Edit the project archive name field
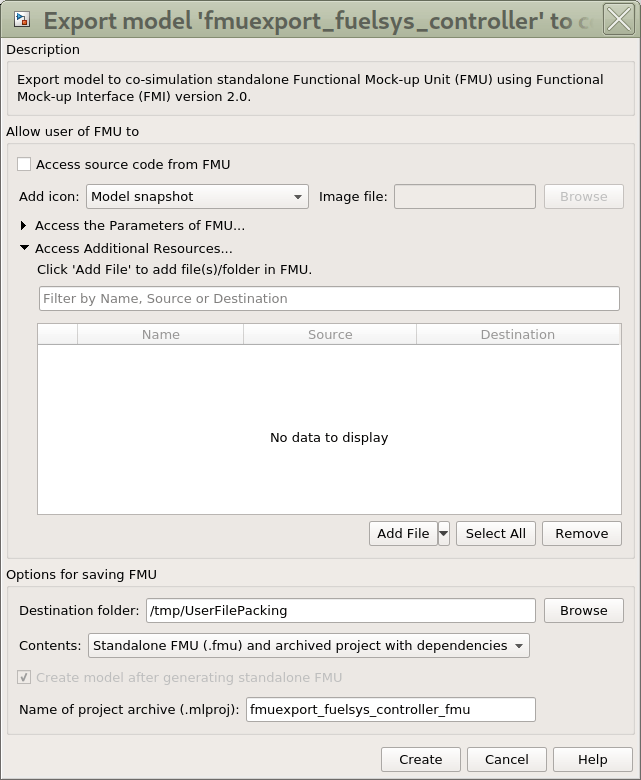The width and height of the screenshot is (641, 780). point(390,710)
